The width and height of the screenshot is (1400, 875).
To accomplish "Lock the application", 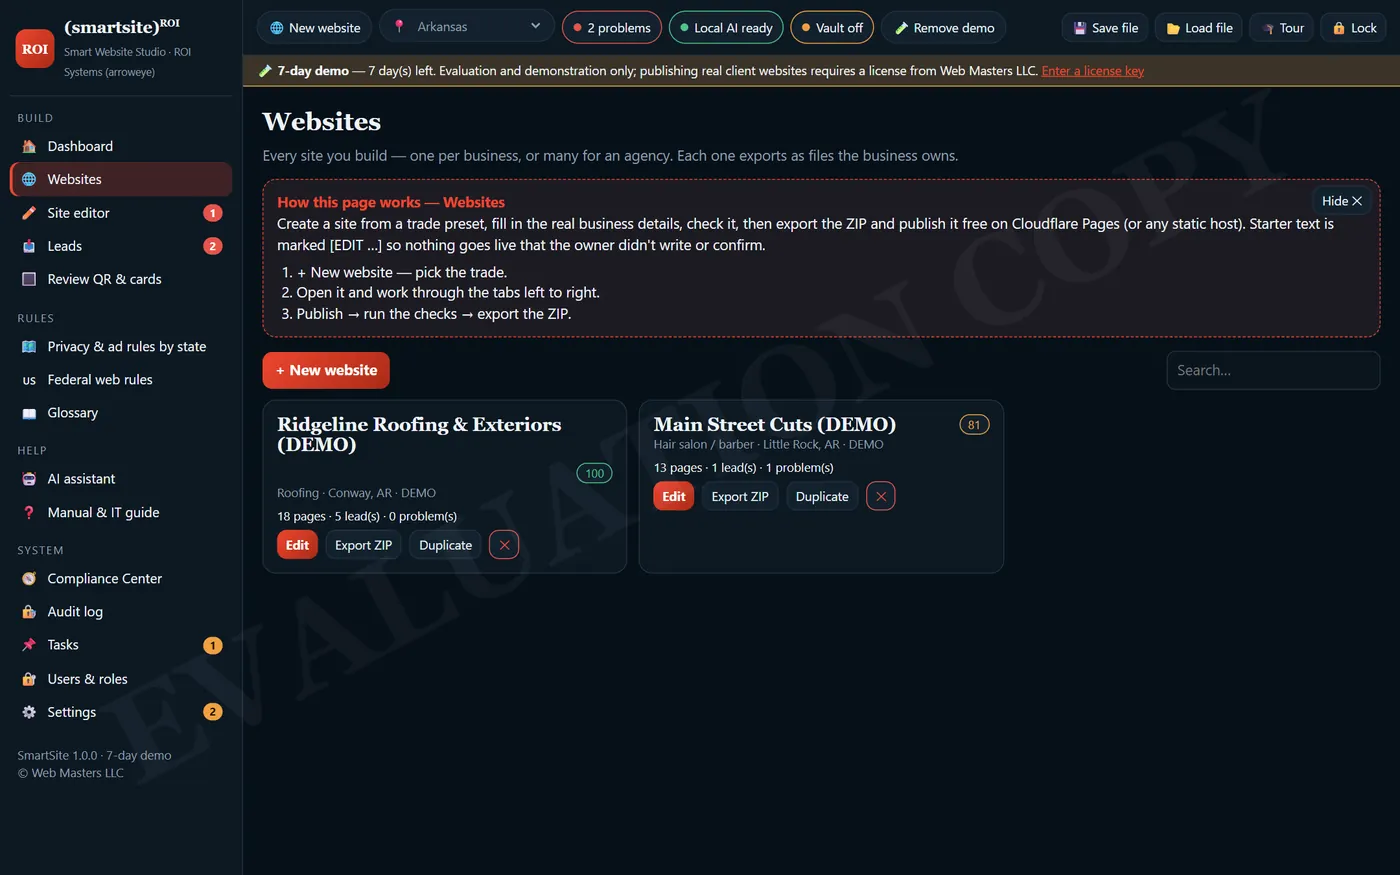I will point(1355,28).
